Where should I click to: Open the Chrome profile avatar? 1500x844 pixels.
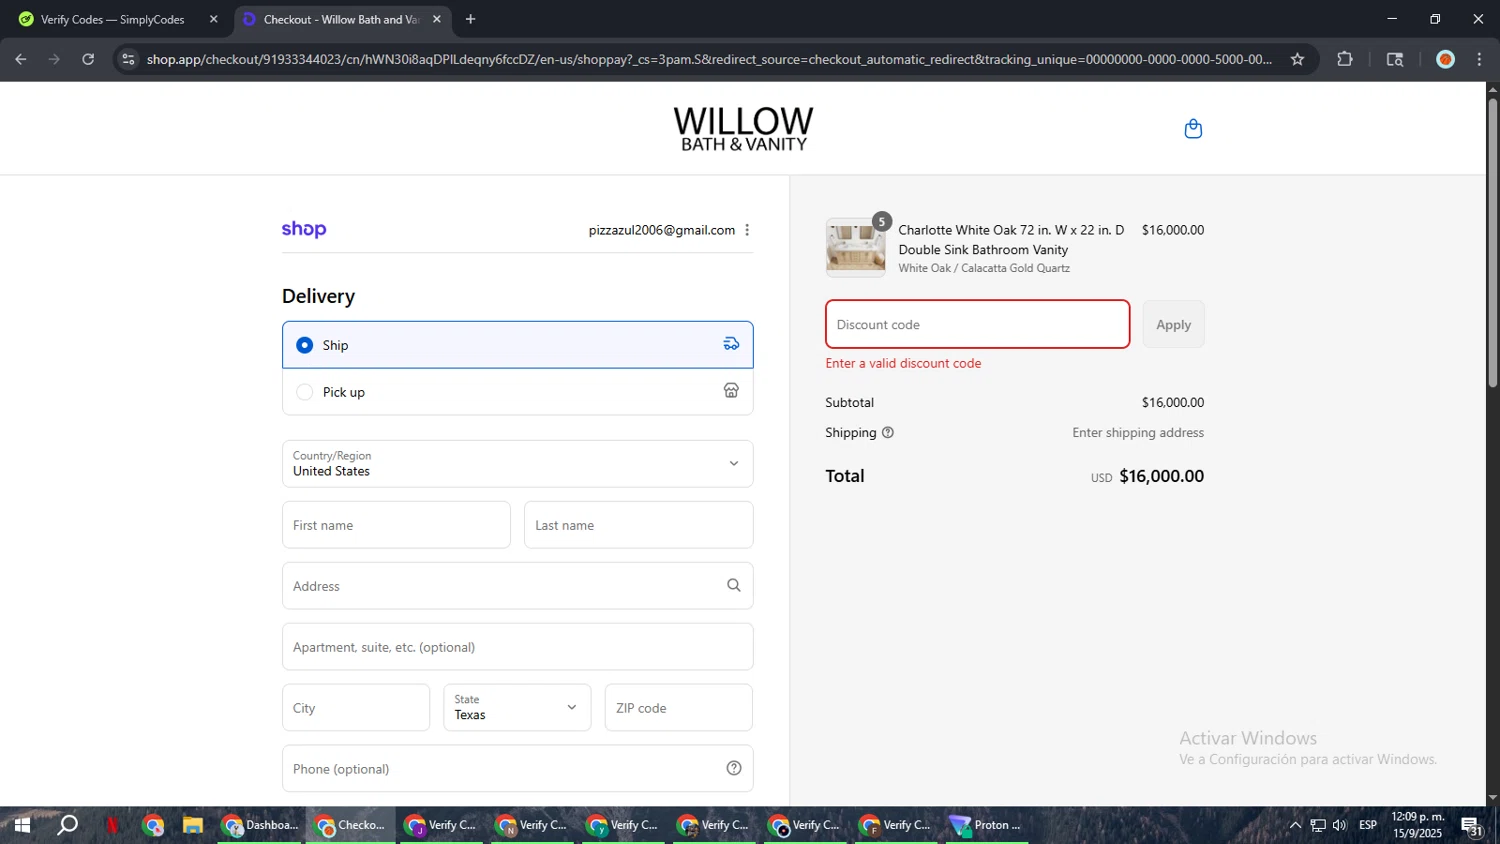tap(1445, 59)
